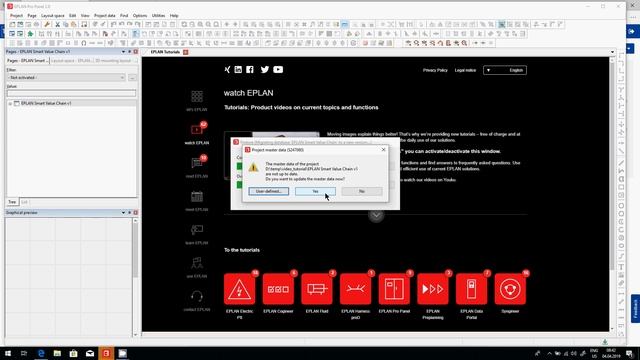Open EPLAN Harness proD tutorials tile
The image size is (640, 360).
pos(356,289)
